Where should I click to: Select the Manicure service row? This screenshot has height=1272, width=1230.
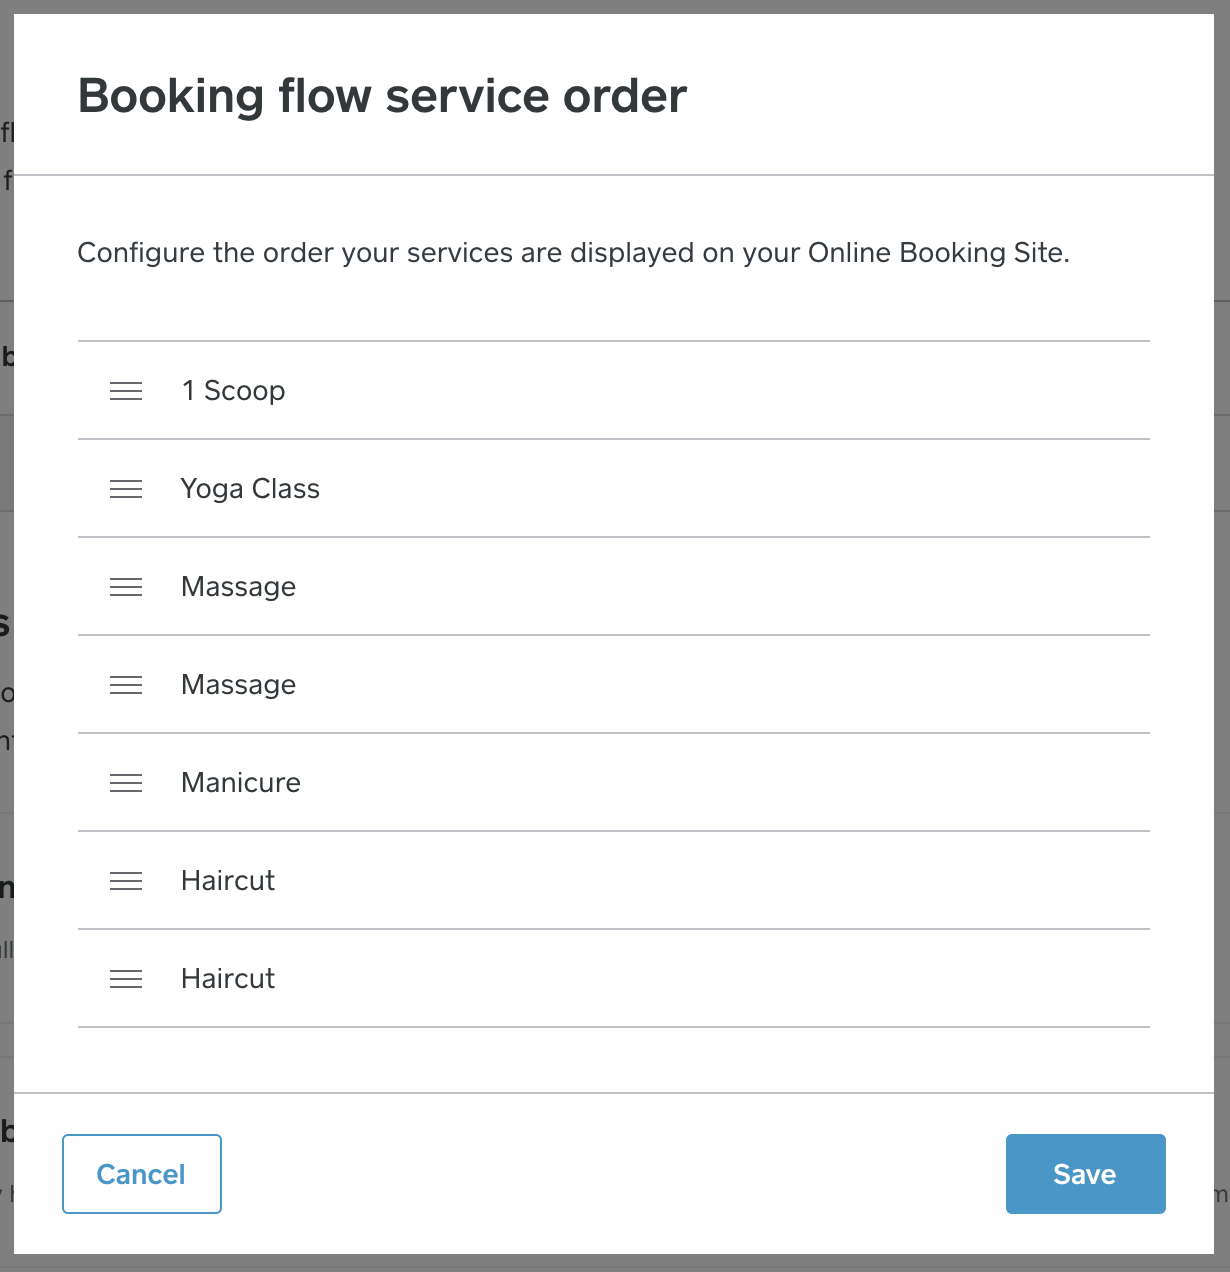pyautogui.click(x=614, y=782)
